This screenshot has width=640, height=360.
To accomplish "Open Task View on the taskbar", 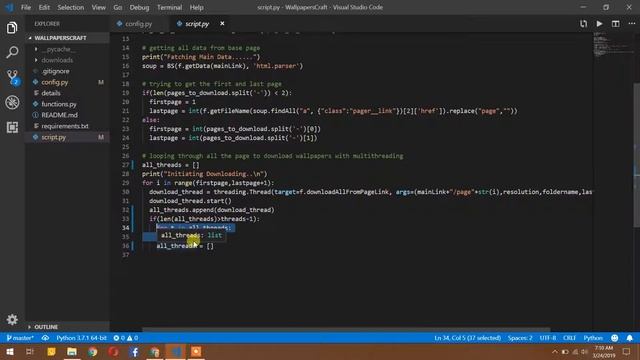I will 30,352.
